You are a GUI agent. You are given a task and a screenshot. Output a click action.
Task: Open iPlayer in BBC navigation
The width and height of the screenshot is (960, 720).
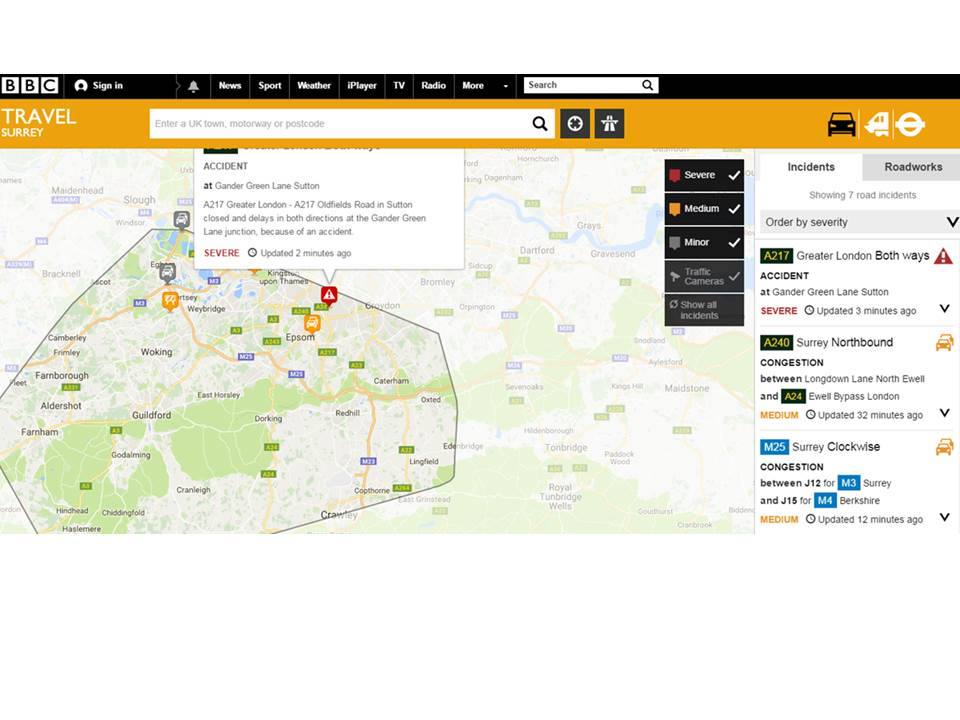coord(362,86)
